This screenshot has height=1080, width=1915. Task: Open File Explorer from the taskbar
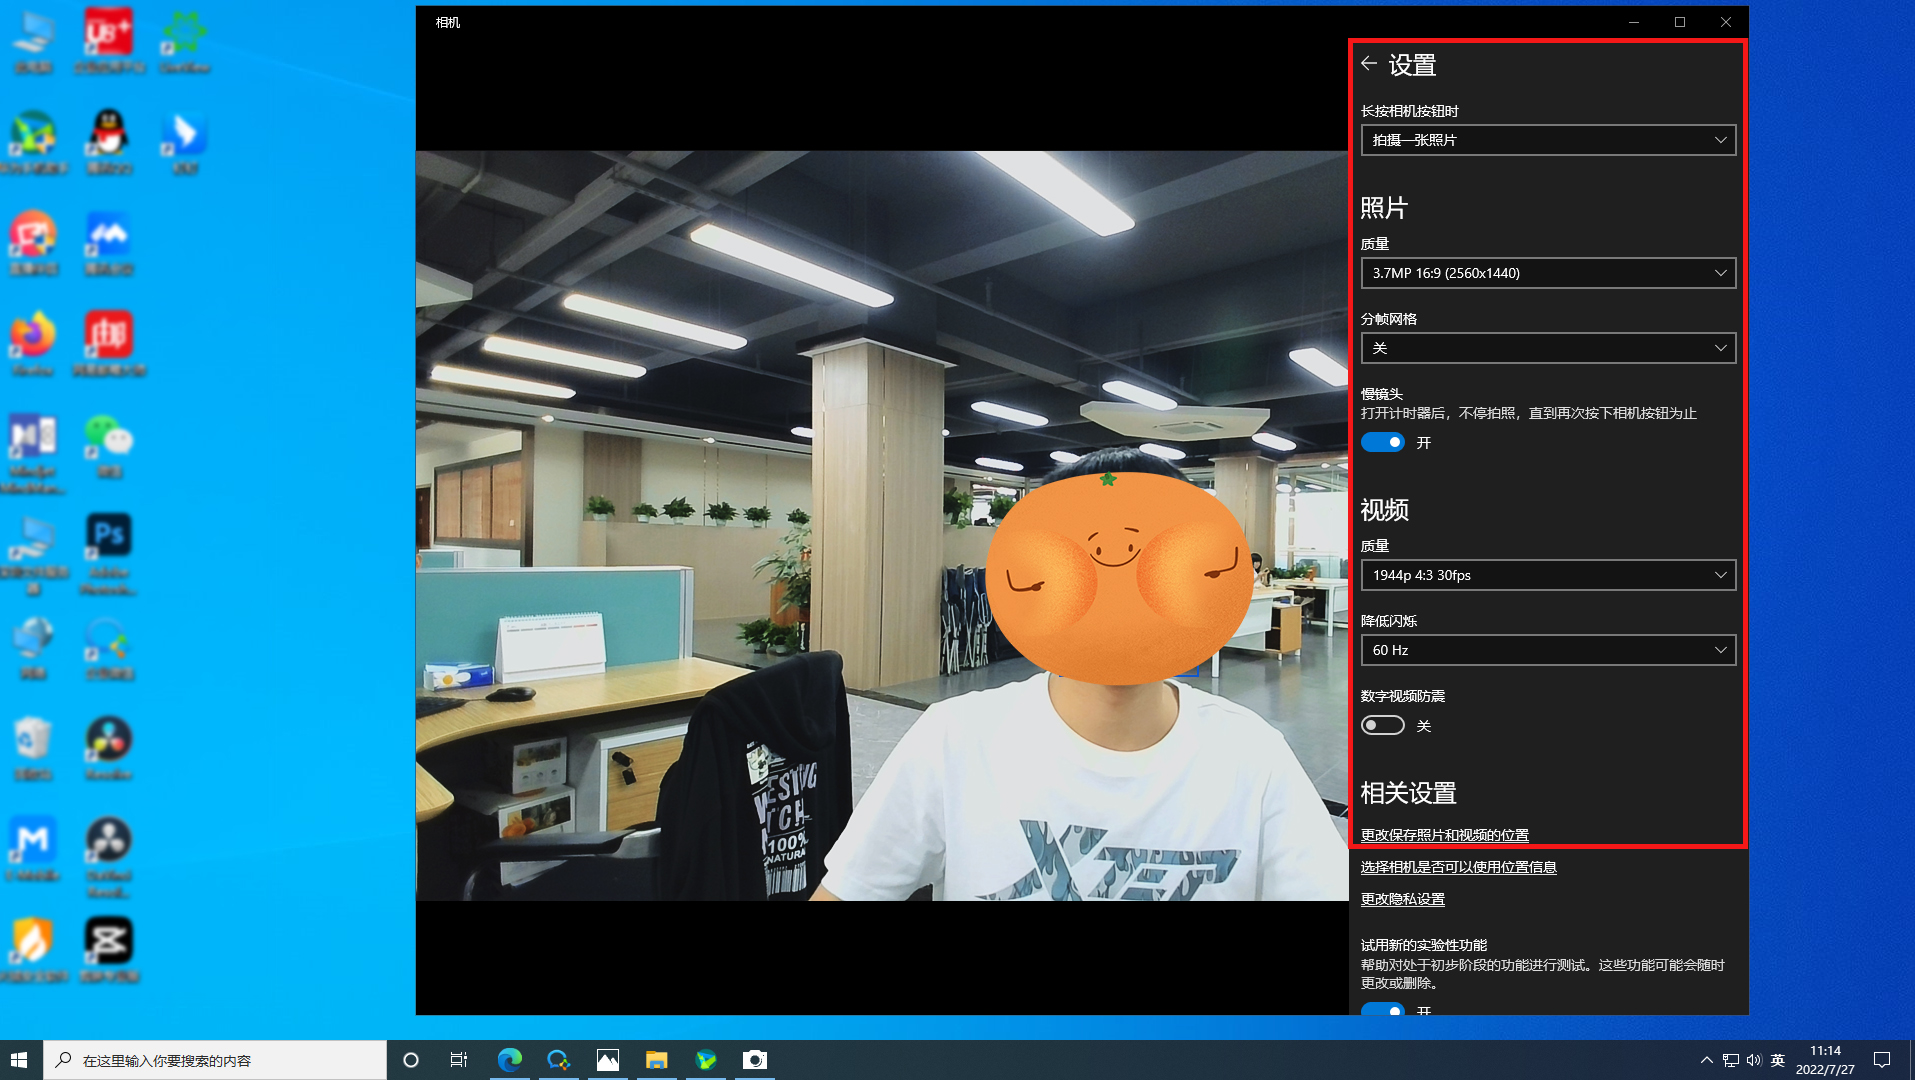point(656,1060)
